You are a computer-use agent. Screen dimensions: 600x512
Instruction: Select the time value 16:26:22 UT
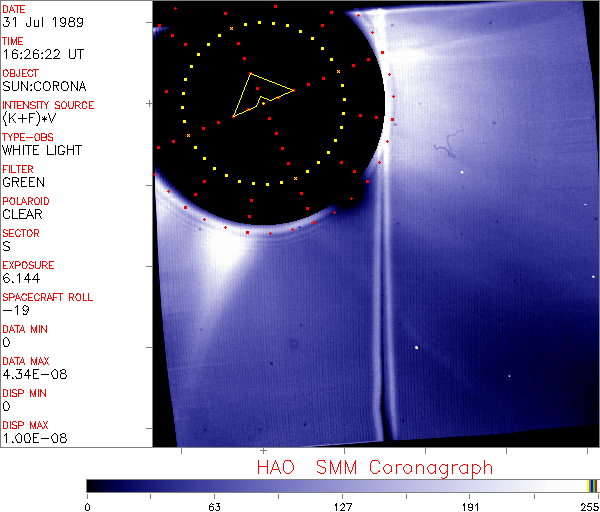(x=43, y=54)
